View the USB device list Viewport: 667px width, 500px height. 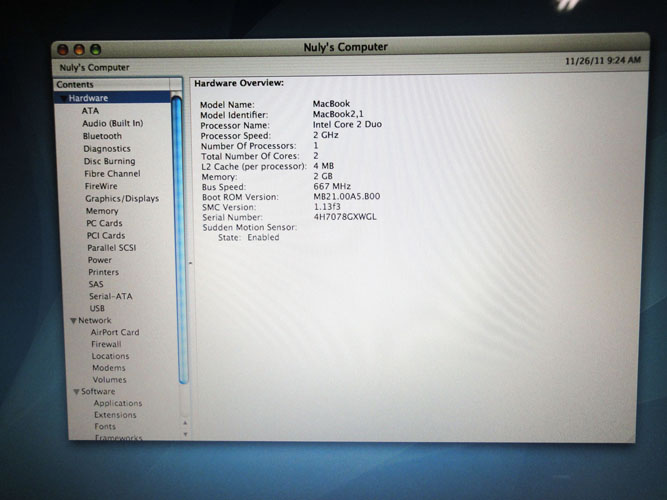(x=97, y=308)
